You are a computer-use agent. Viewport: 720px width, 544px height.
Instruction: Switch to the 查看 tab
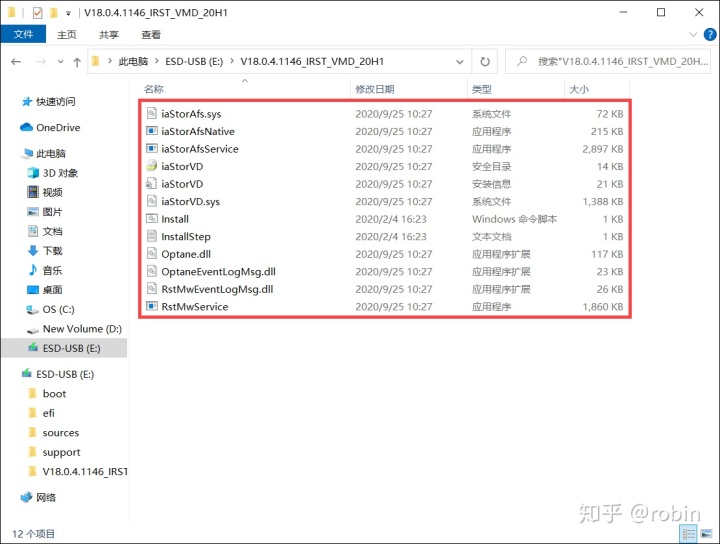click(151, 34)
